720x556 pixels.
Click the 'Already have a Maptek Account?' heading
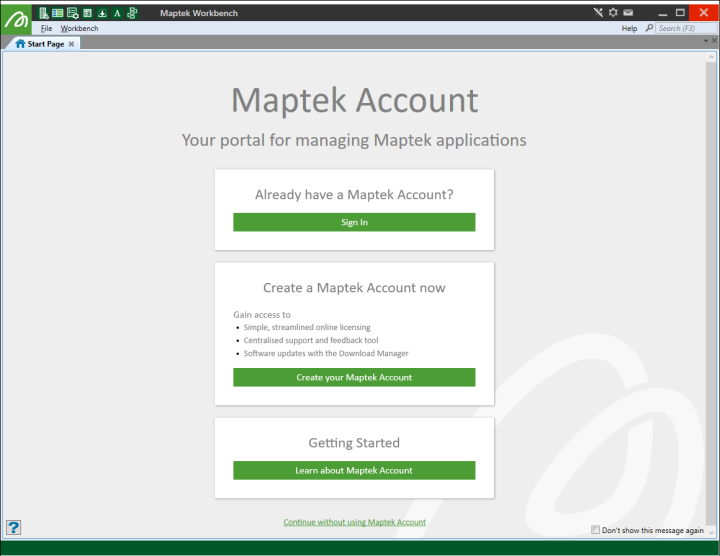click(354, 195)
